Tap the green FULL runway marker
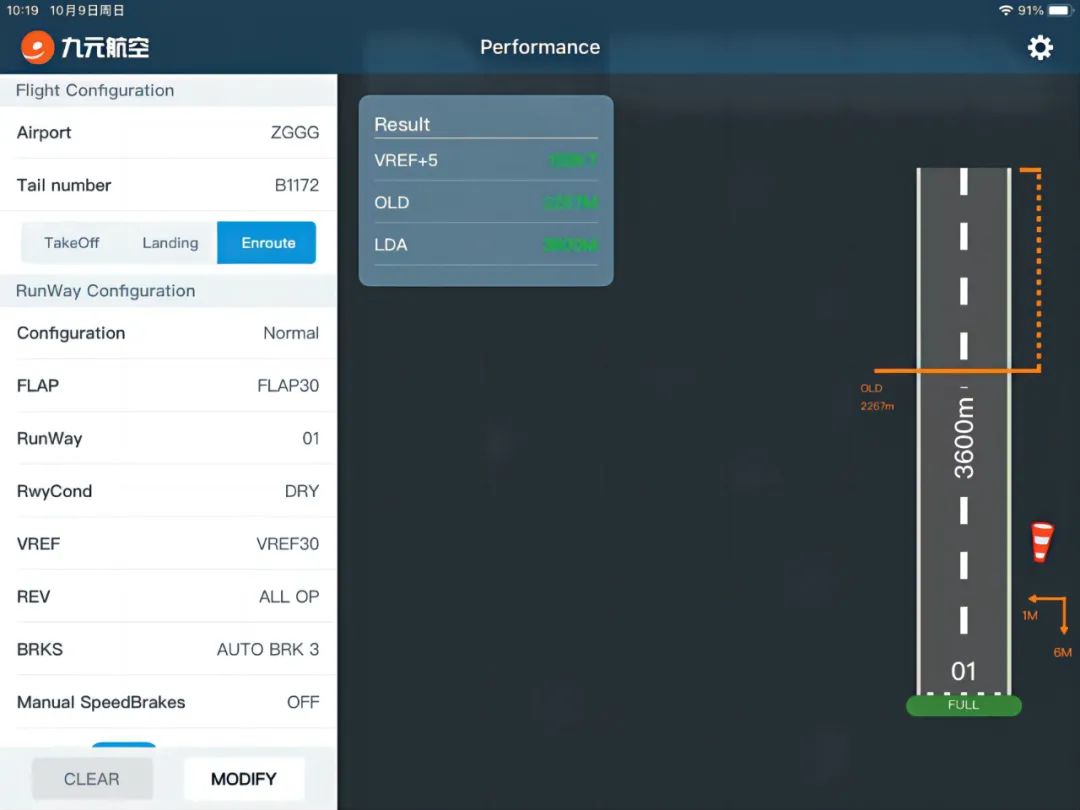 pos(963,705)
